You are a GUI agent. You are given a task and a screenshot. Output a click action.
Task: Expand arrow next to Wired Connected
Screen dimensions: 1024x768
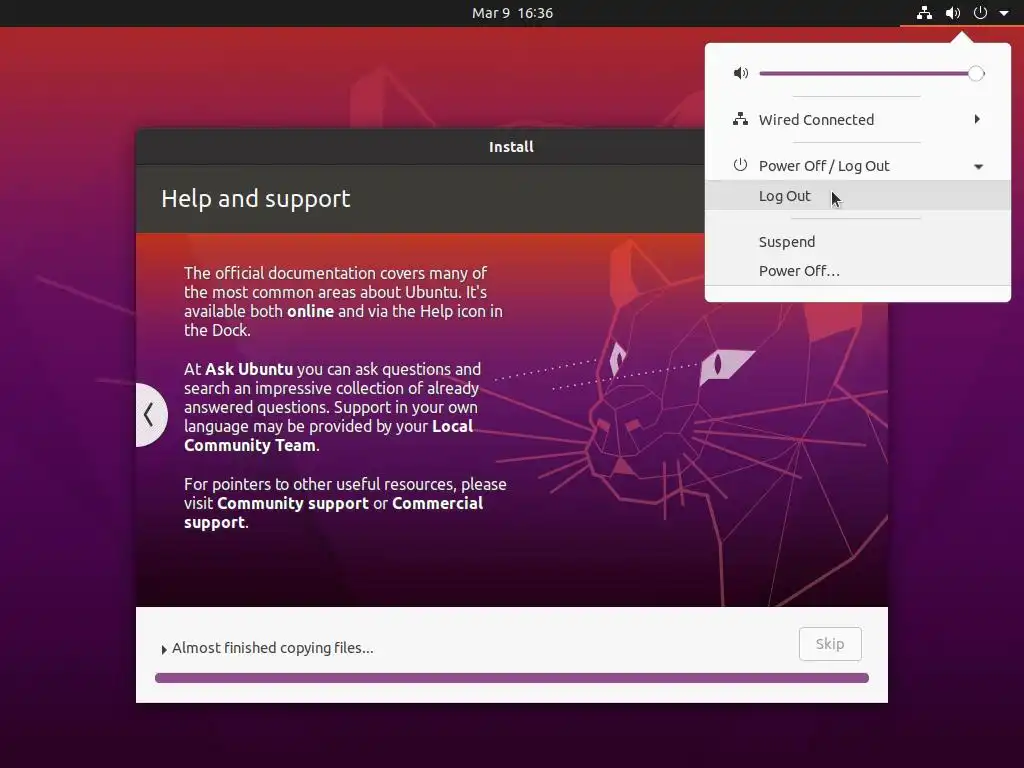(977, 120)
